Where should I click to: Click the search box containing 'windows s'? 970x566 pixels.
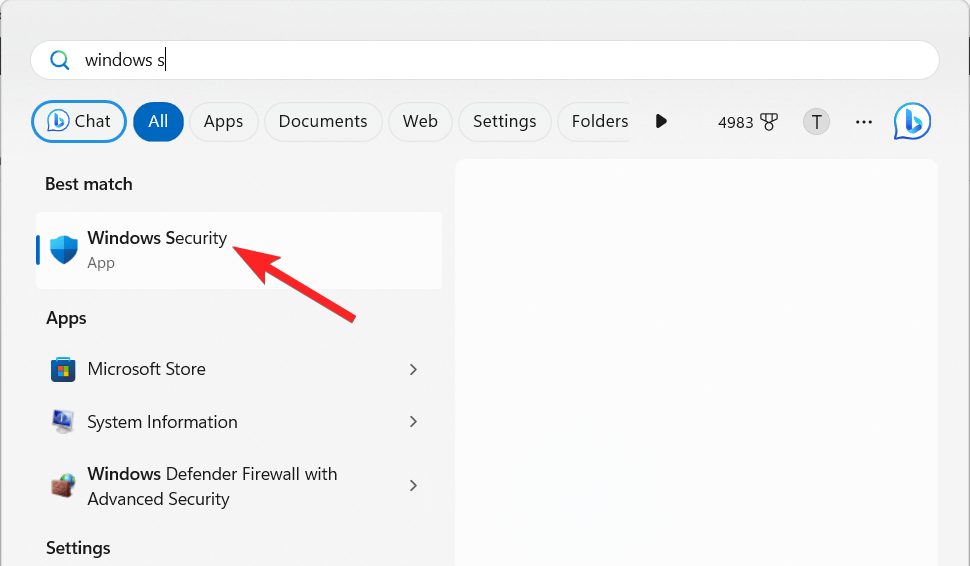coord(485,60)
